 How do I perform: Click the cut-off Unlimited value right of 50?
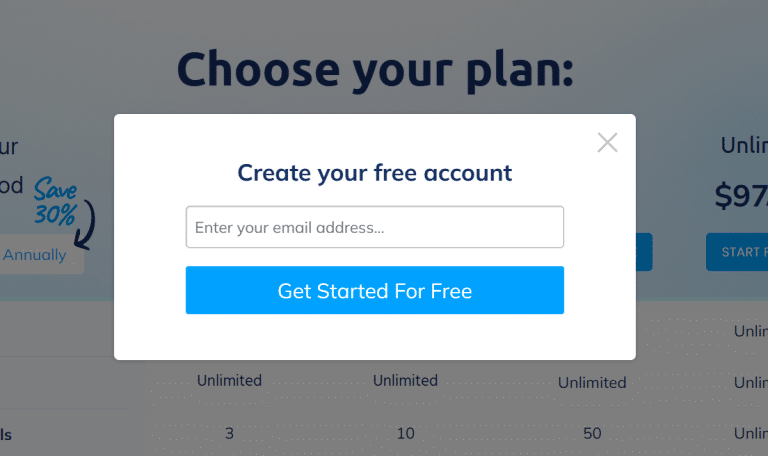point(751,433)
